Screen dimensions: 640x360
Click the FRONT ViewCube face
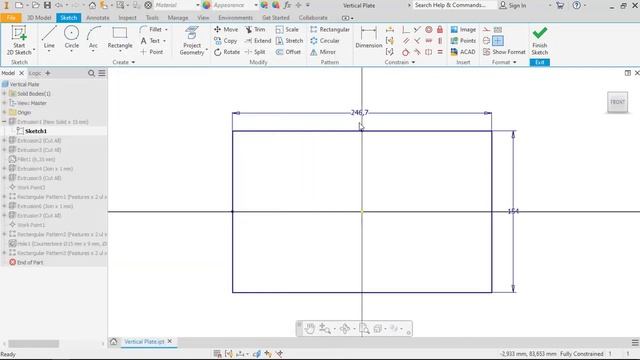[x=617, y=102]
